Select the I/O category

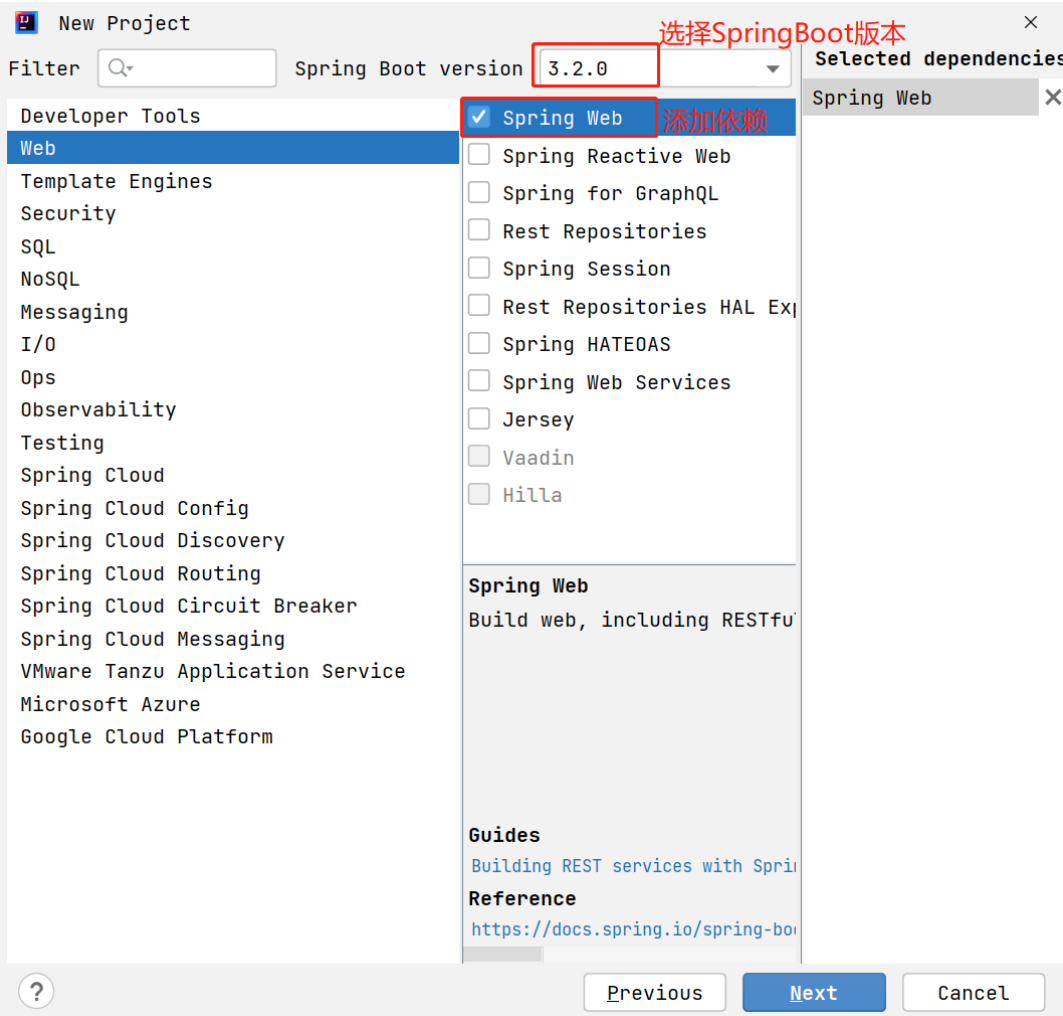coord(233,344)
